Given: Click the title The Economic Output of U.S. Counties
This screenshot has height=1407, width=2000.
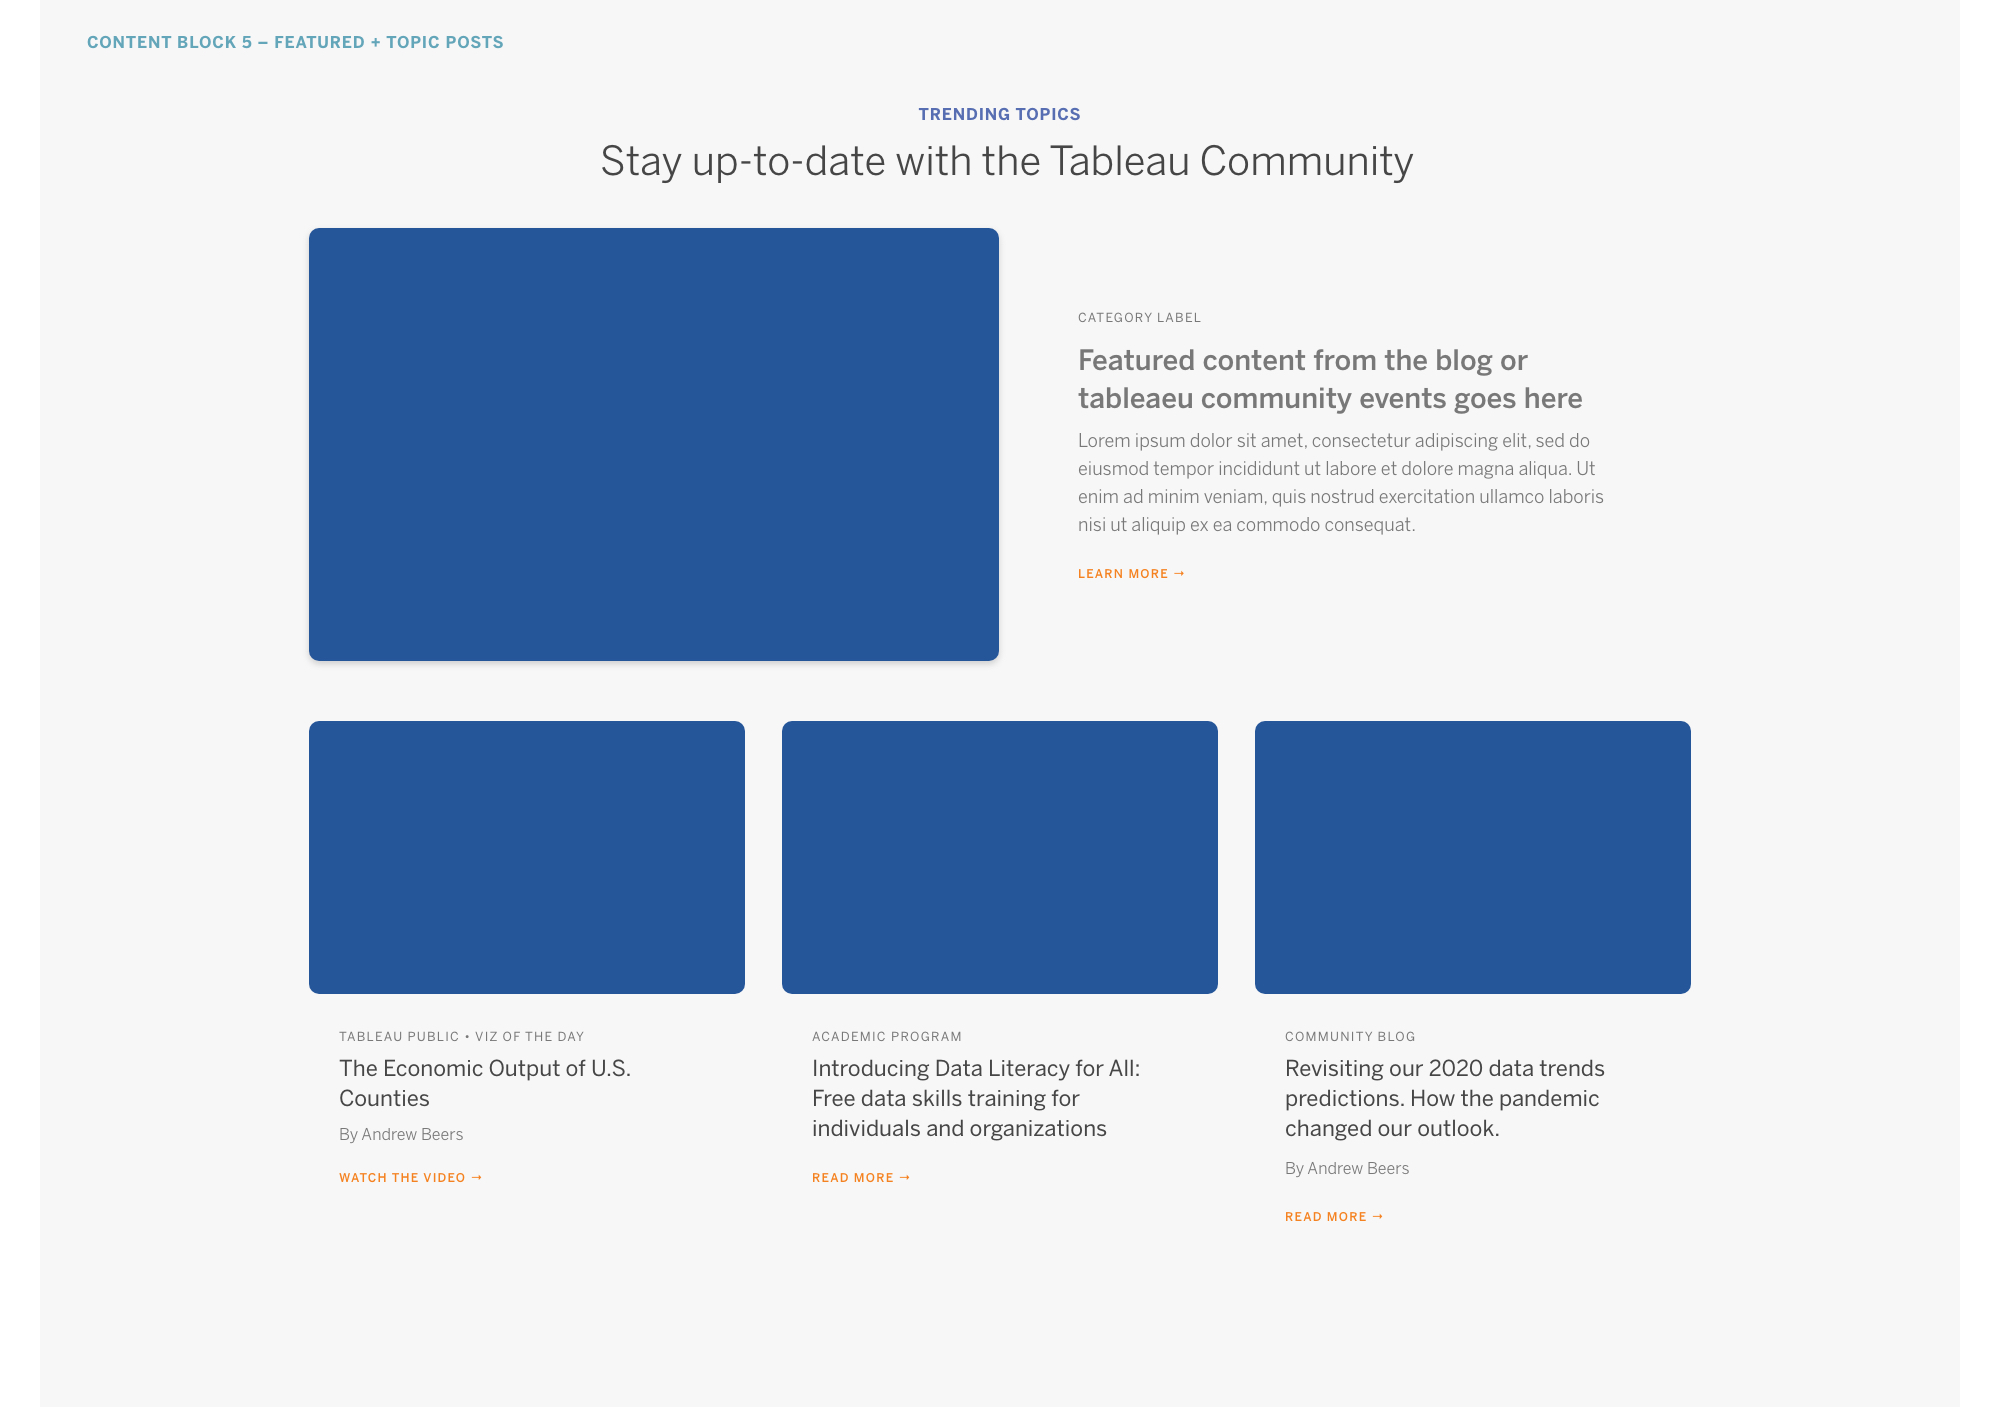Looking at the screenshot, I should (x=485, y=1083).
